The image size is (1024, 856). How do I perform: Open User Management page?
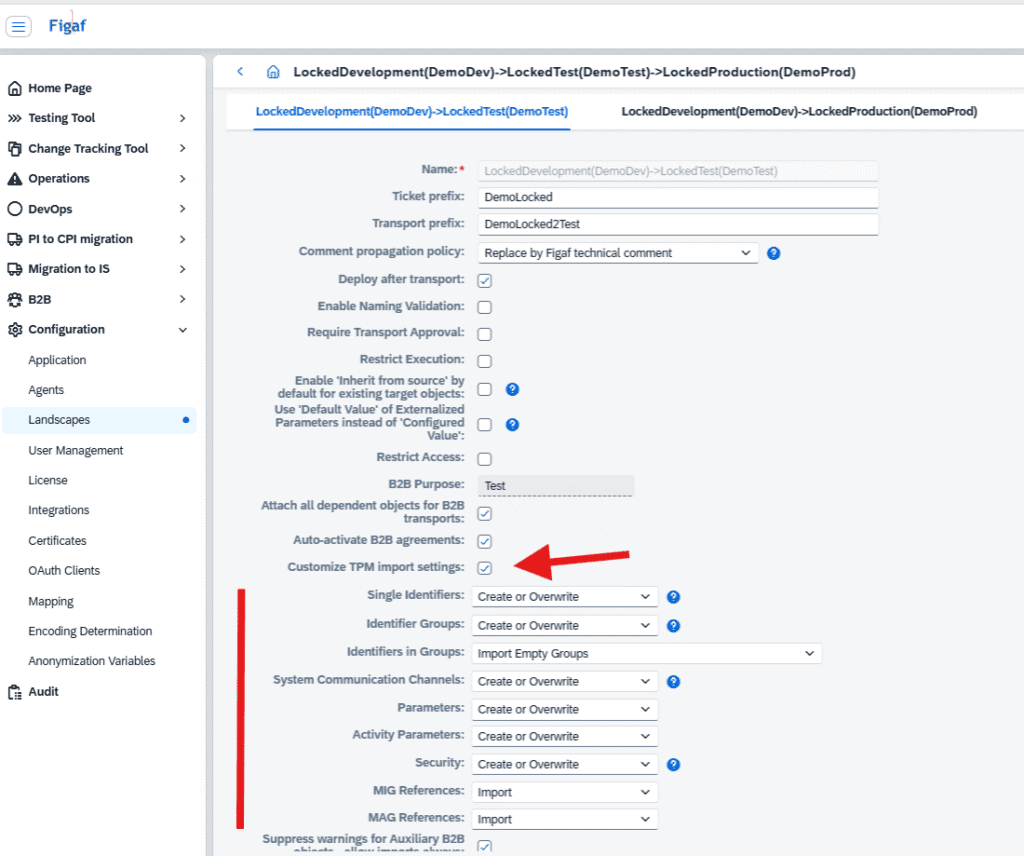pyautogui.click(x=76, y=451)
